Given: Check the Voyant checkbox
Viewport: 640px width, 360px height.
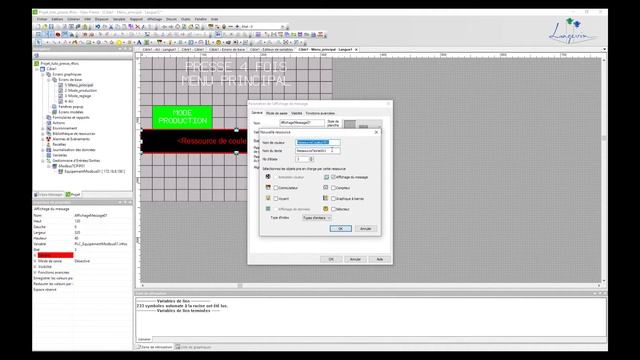Looking at the screenshot, I should coord(276,198).
